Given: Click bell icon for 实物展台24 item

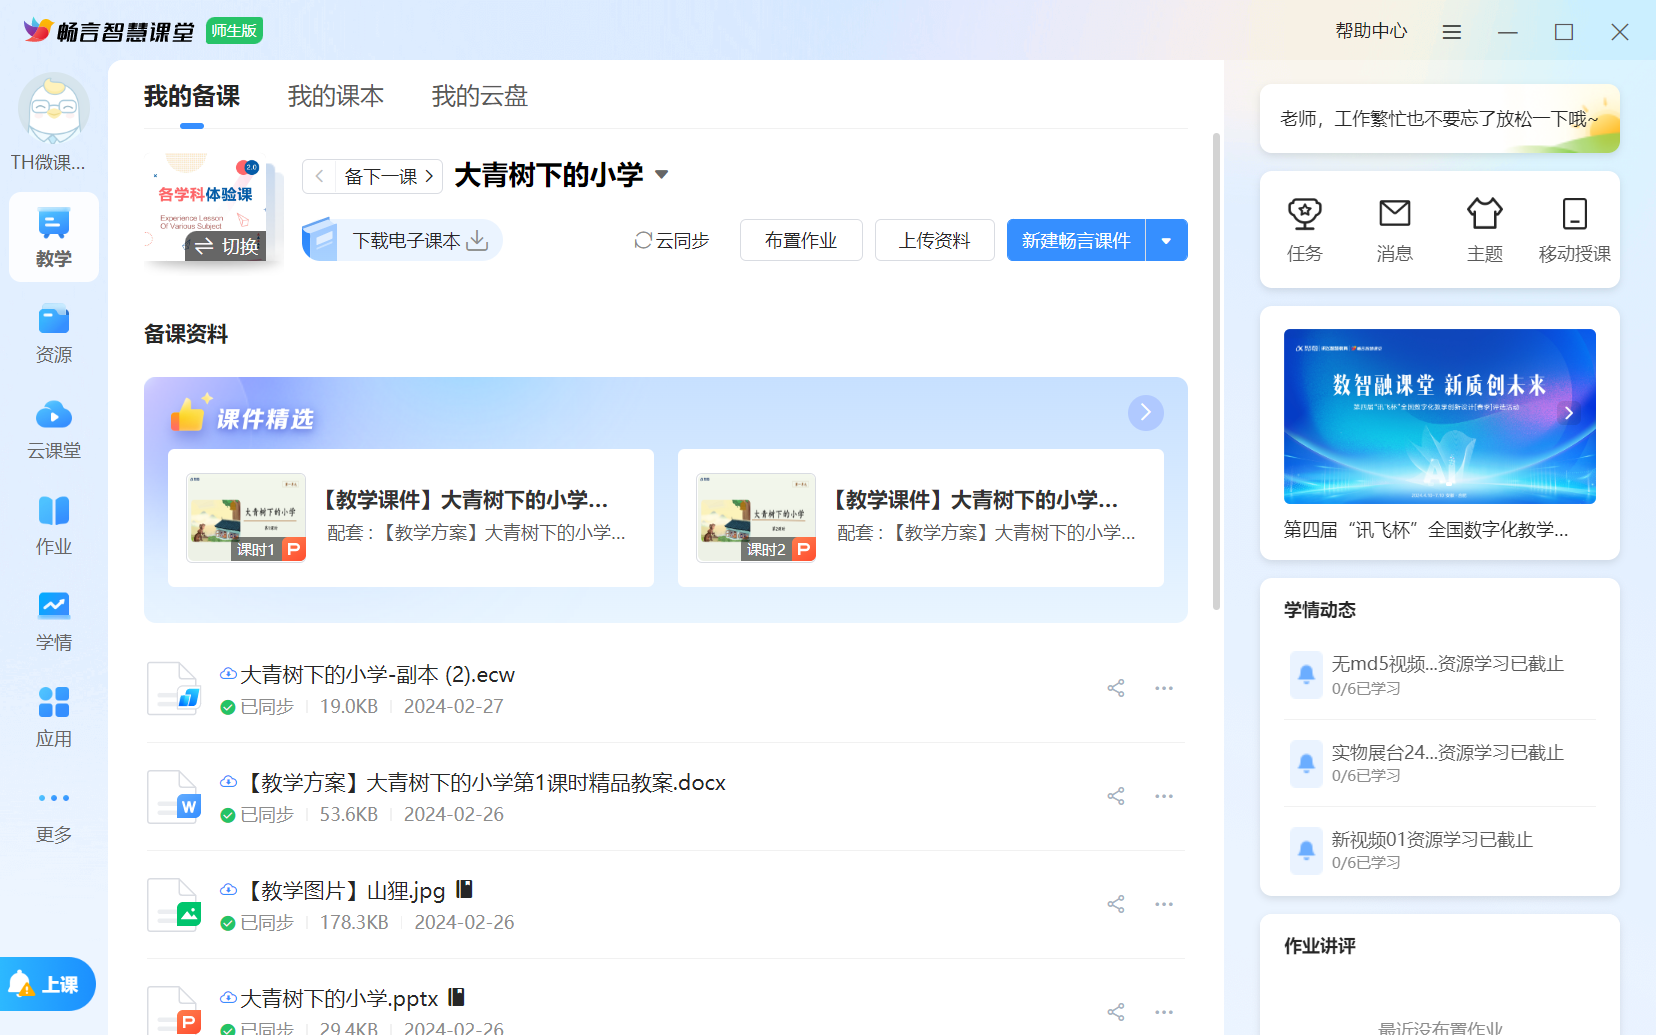Looking at the screenshot, I should tap(1306, 763).
